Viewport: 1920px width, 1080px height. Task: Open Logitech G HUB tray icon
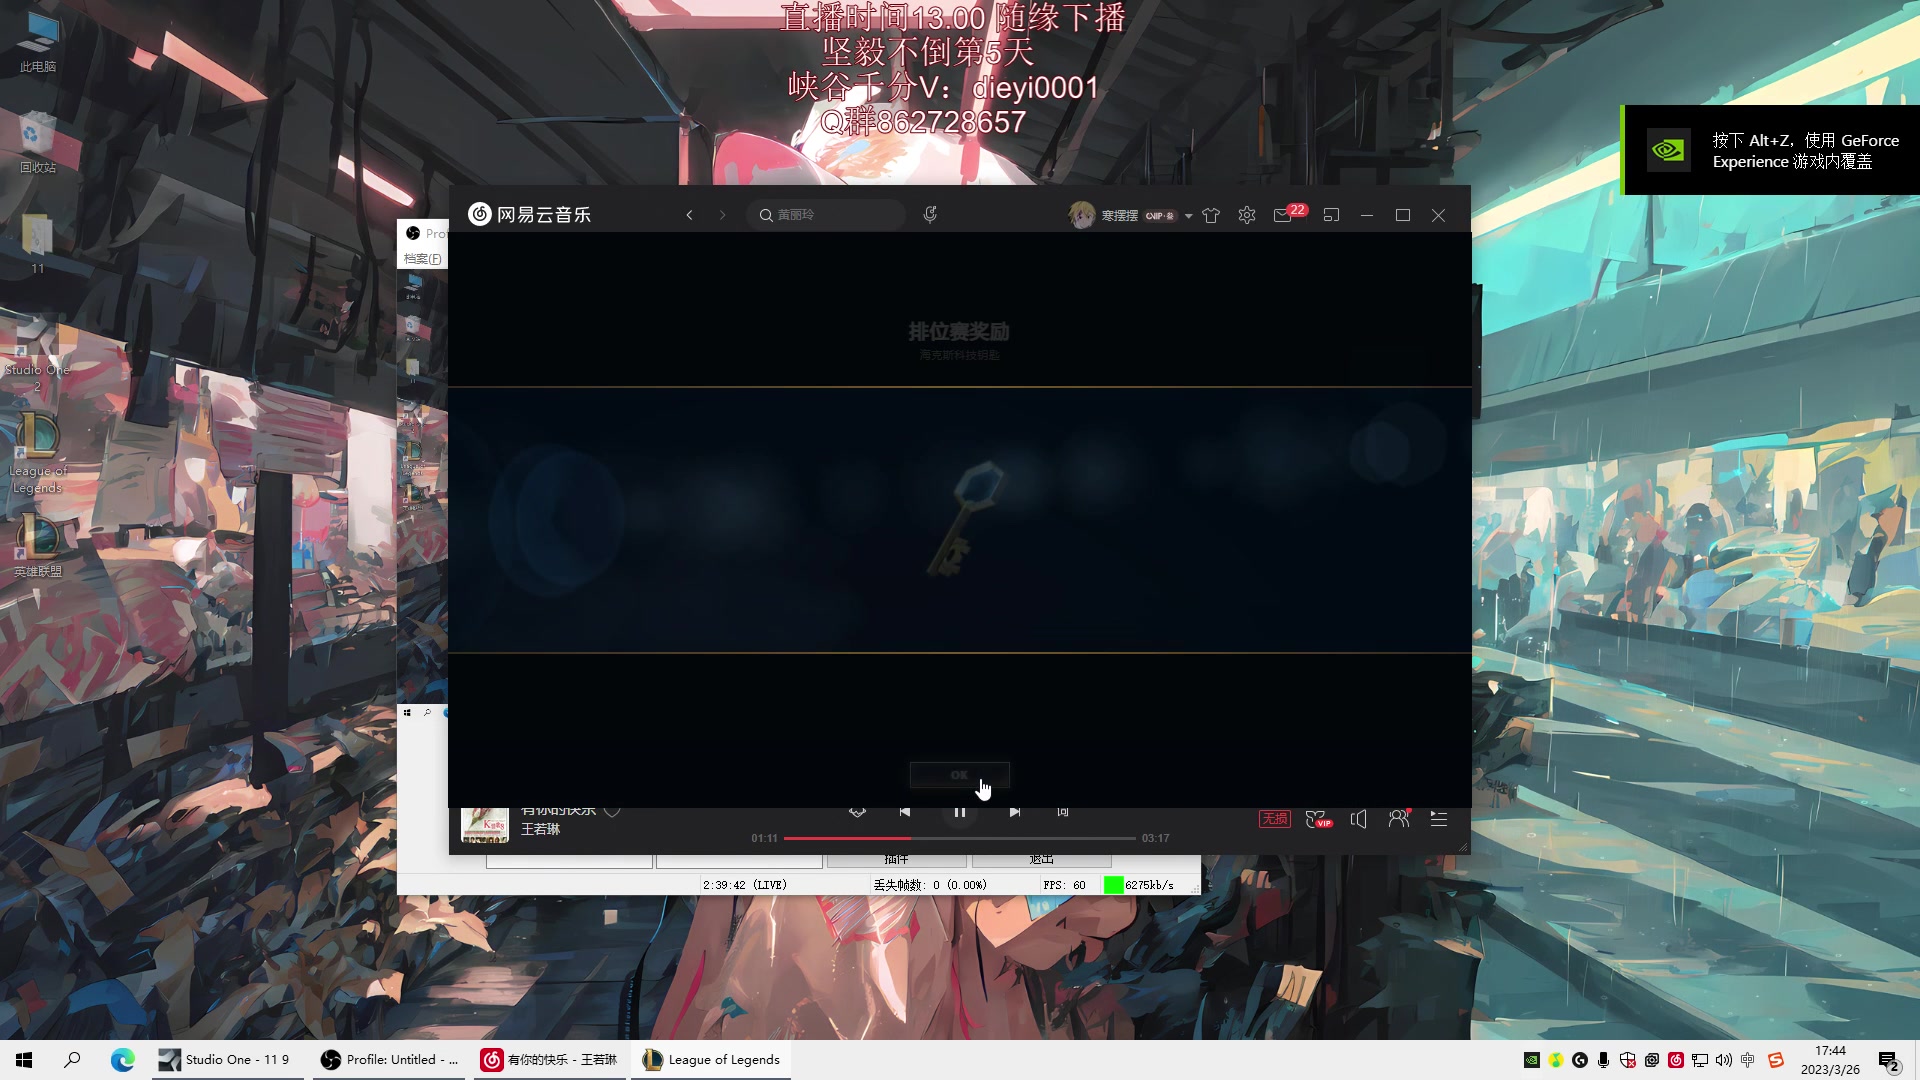[x=1580, y=1060]
